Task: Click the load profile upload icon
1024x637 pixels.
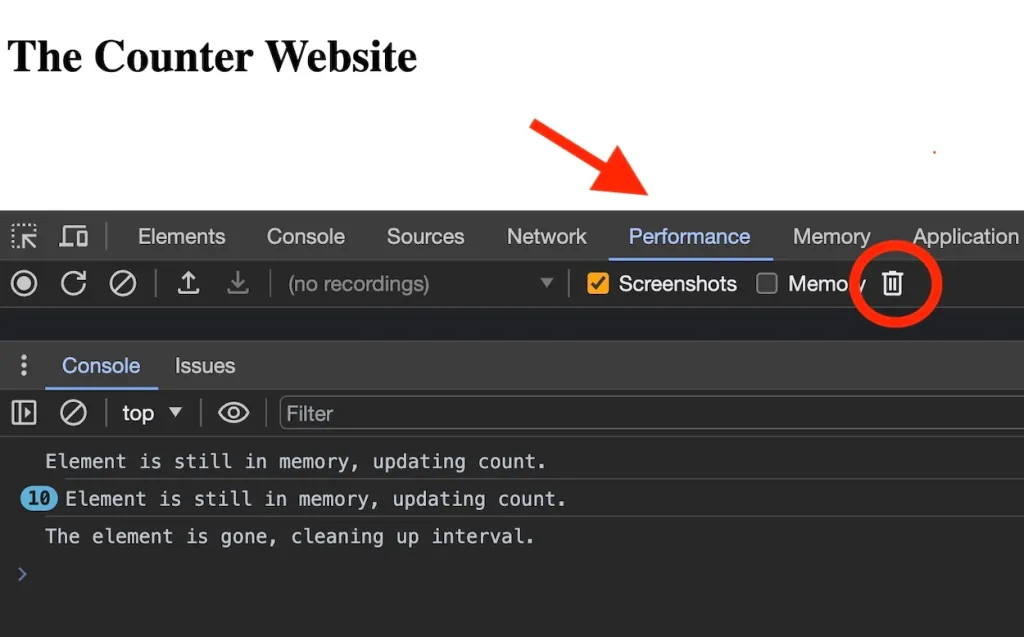Action: pos(188,284)
